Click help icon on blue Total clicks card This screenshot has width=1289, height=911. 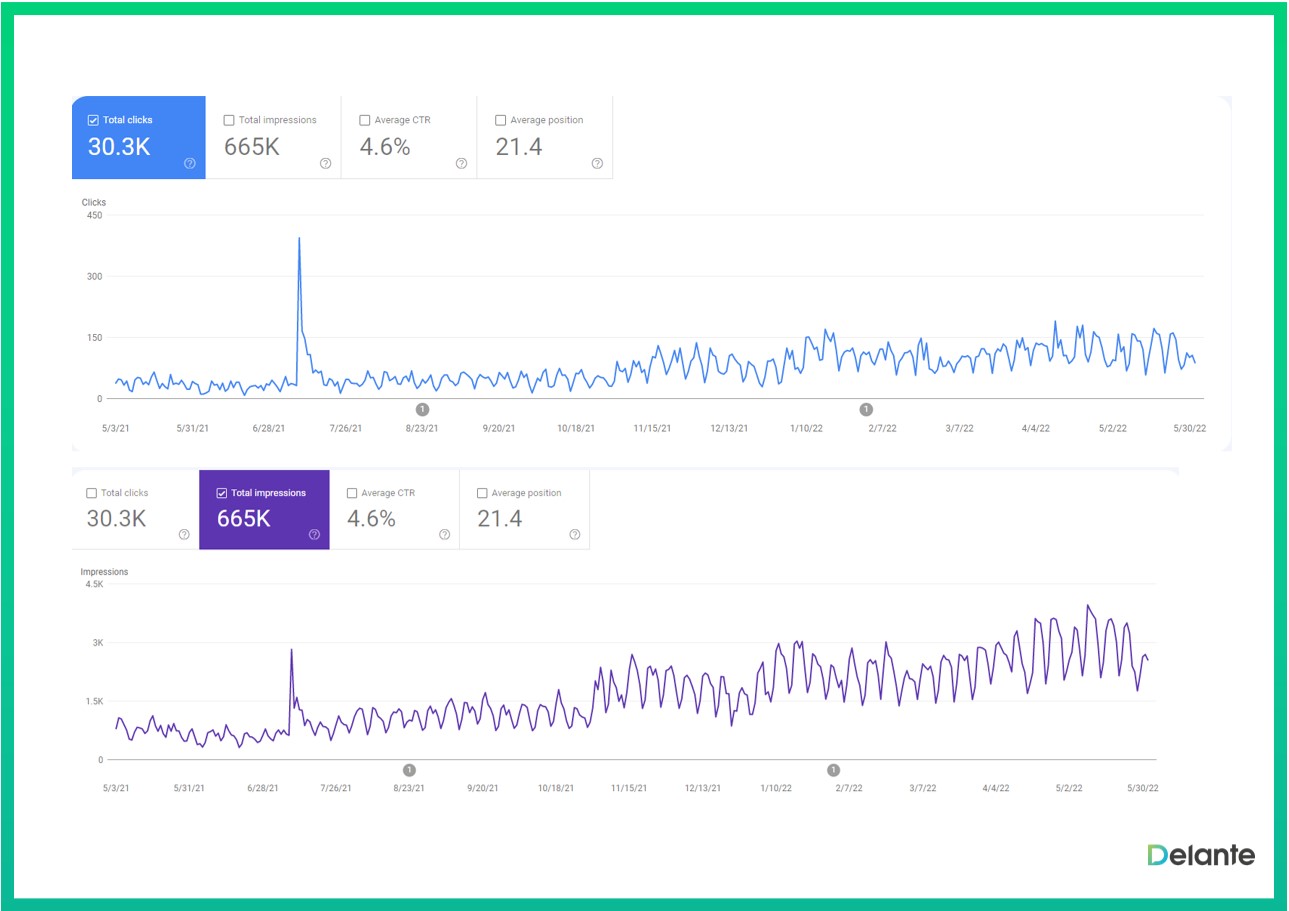point(190,164)
